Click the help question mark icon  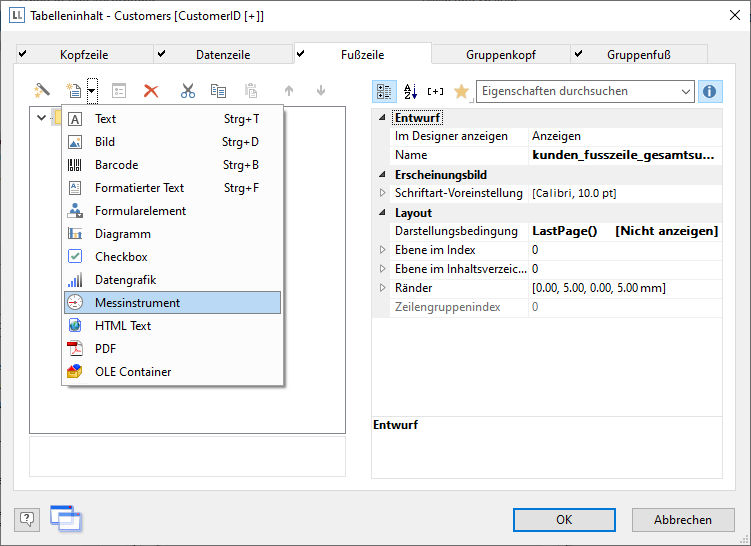27,518
